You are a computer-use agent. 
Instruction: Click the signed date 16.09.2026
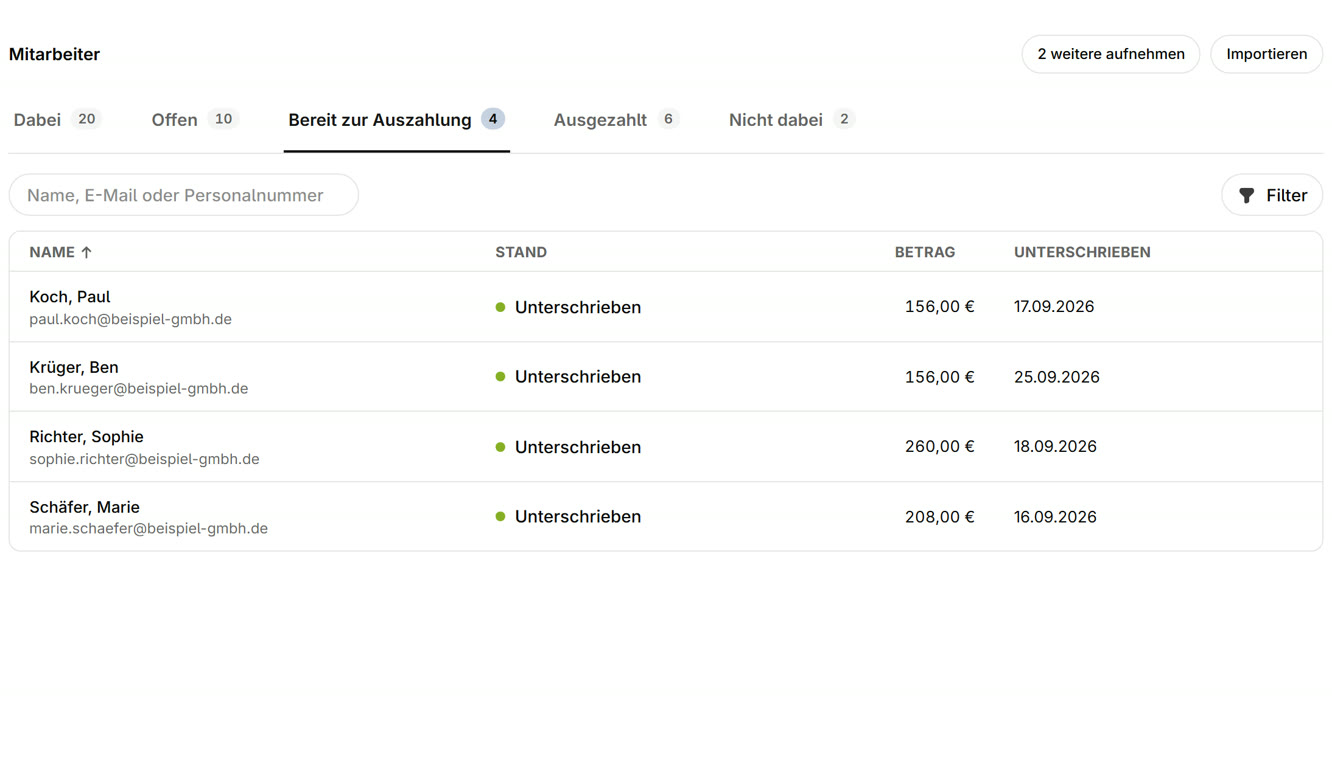click(x=1055, y=517)
